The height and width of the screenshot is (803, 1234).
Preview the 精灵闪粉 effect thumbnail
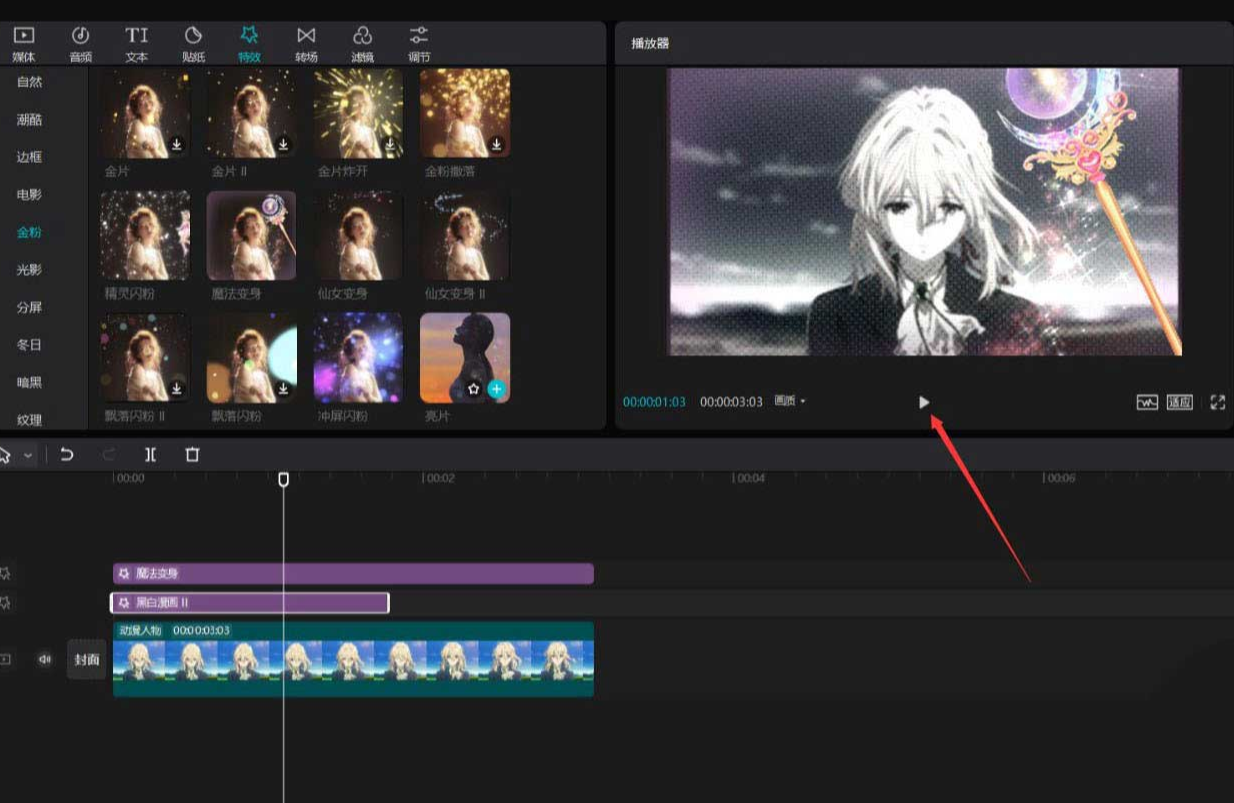pos(145,236)
